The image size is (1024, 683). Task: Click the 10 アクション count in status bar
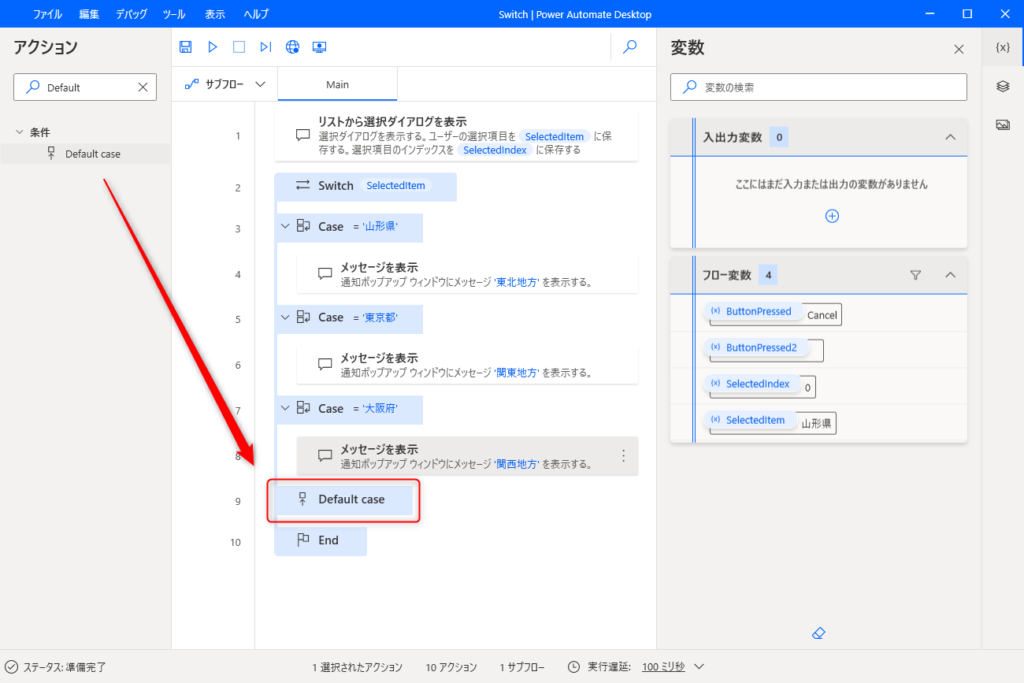pyautogui.click(x=451, y=667)
